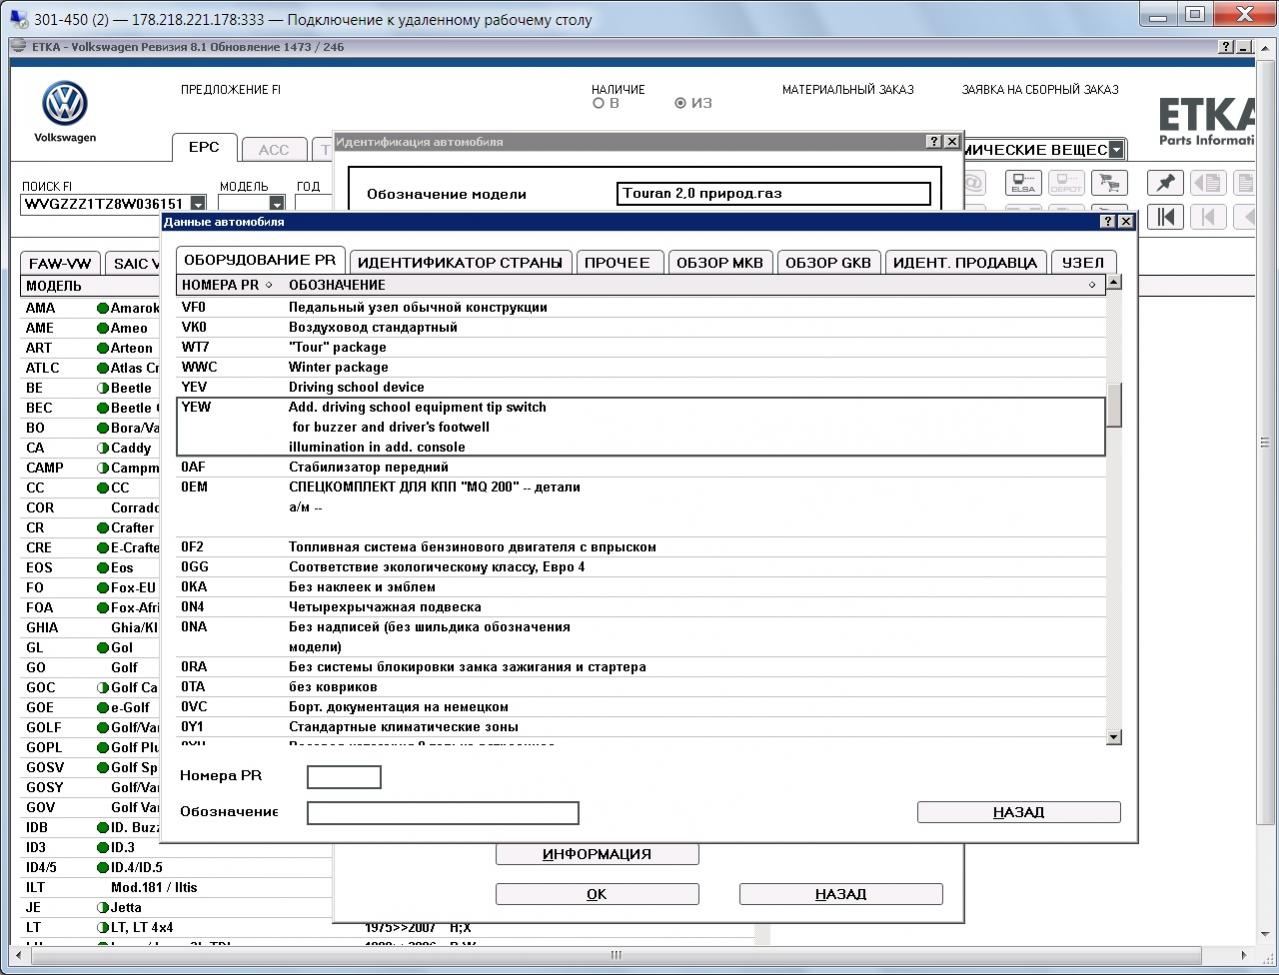Click ЗАЯВКА НА СБОРНЫЙ ЗАКАЗ header link

(x=1040, y=89)
